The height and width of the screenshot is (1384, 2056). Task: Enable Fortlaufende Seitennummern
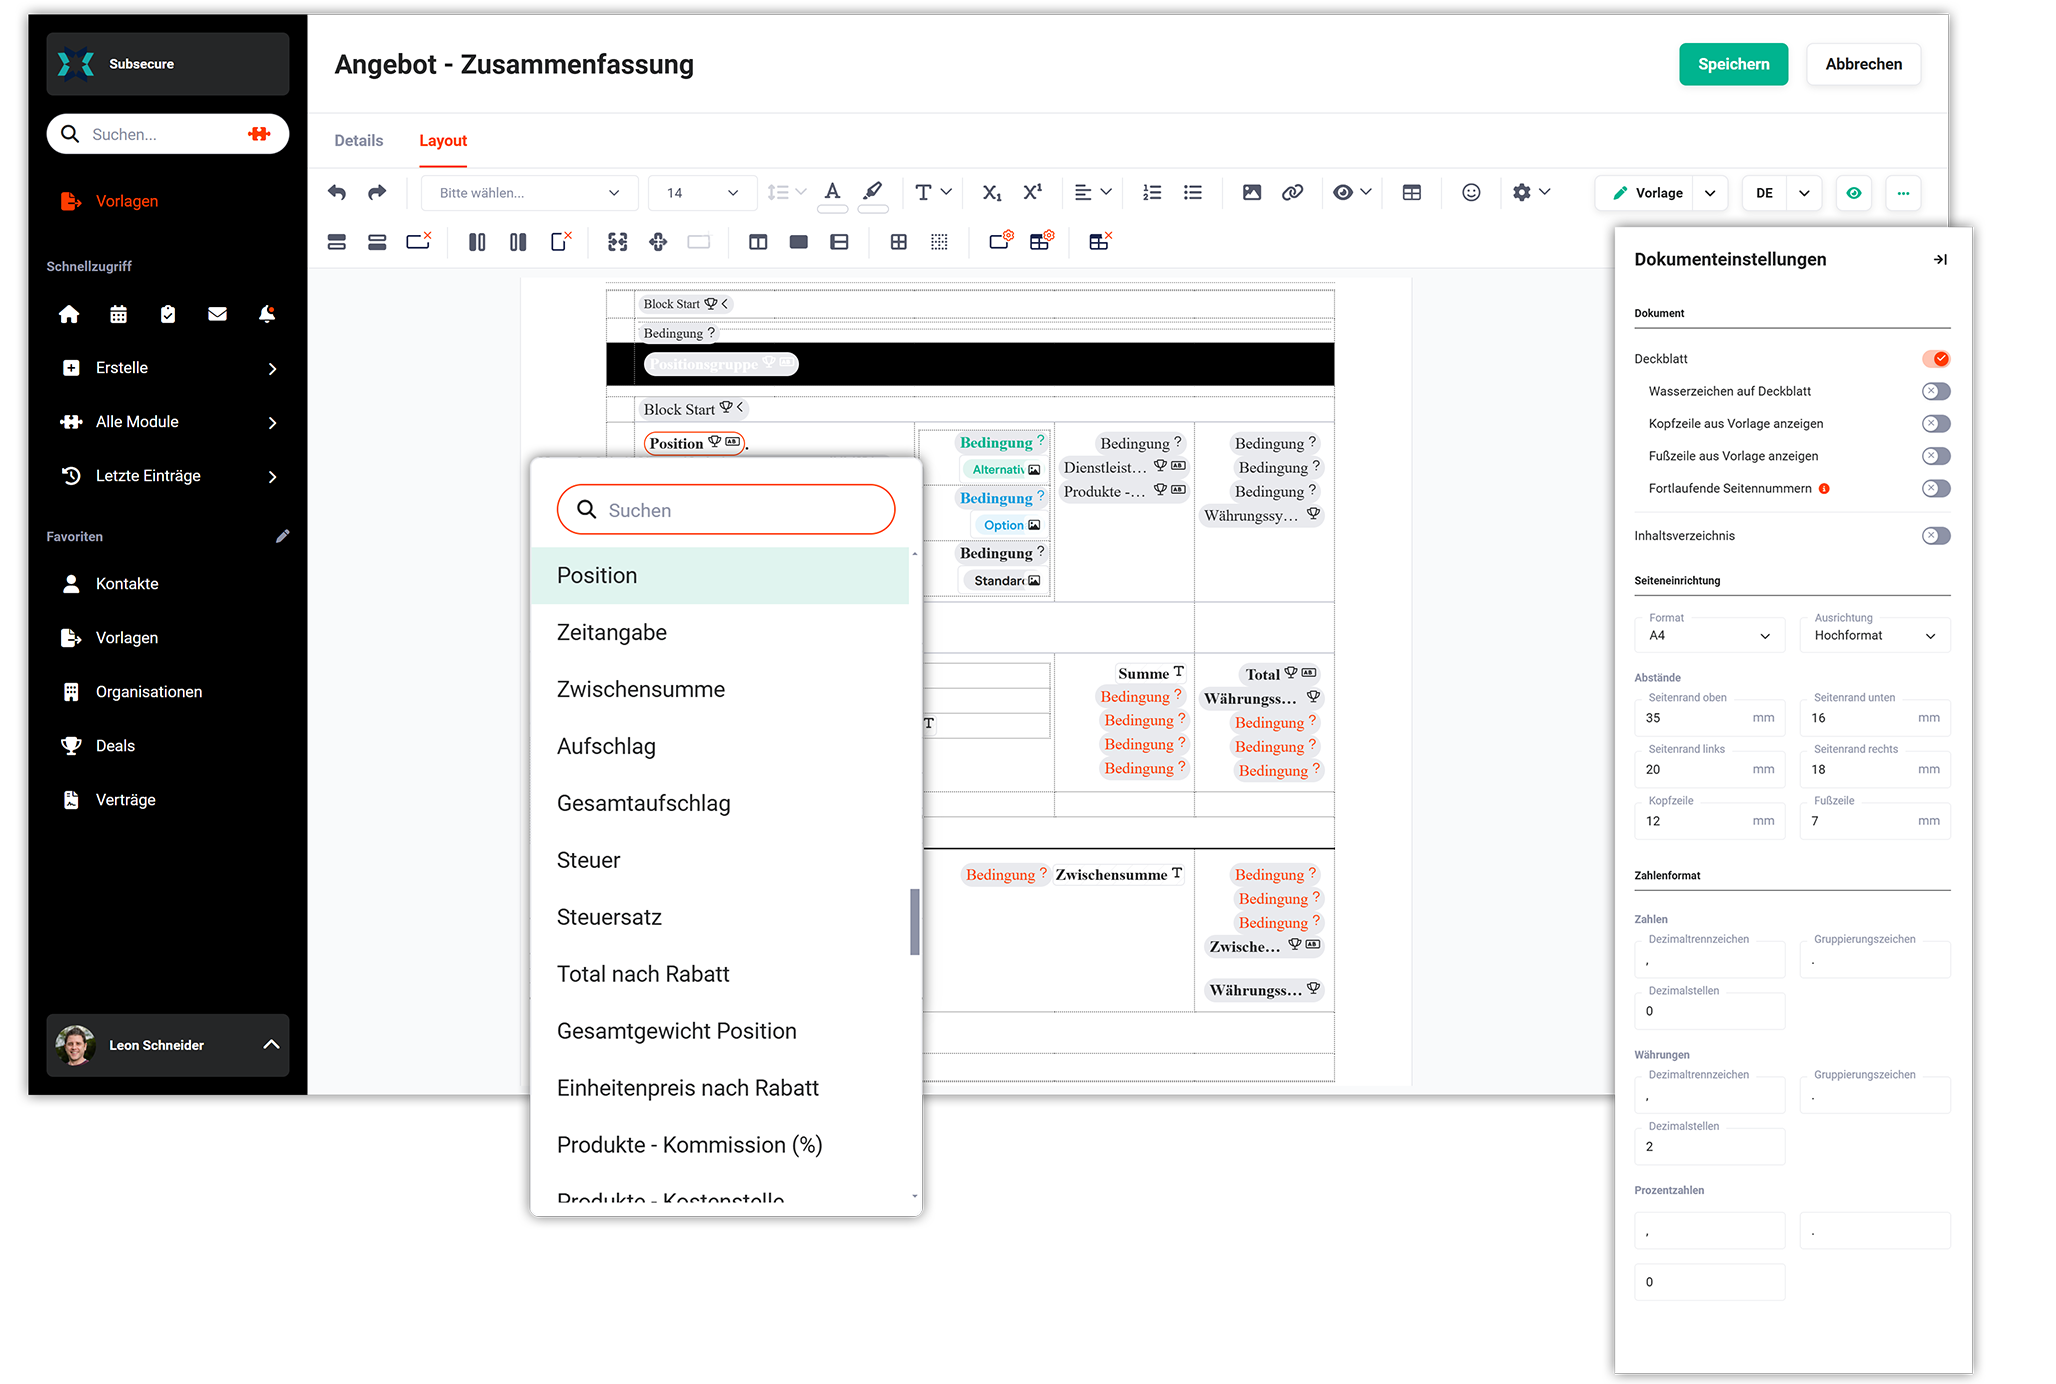[x=1936, y=488]
